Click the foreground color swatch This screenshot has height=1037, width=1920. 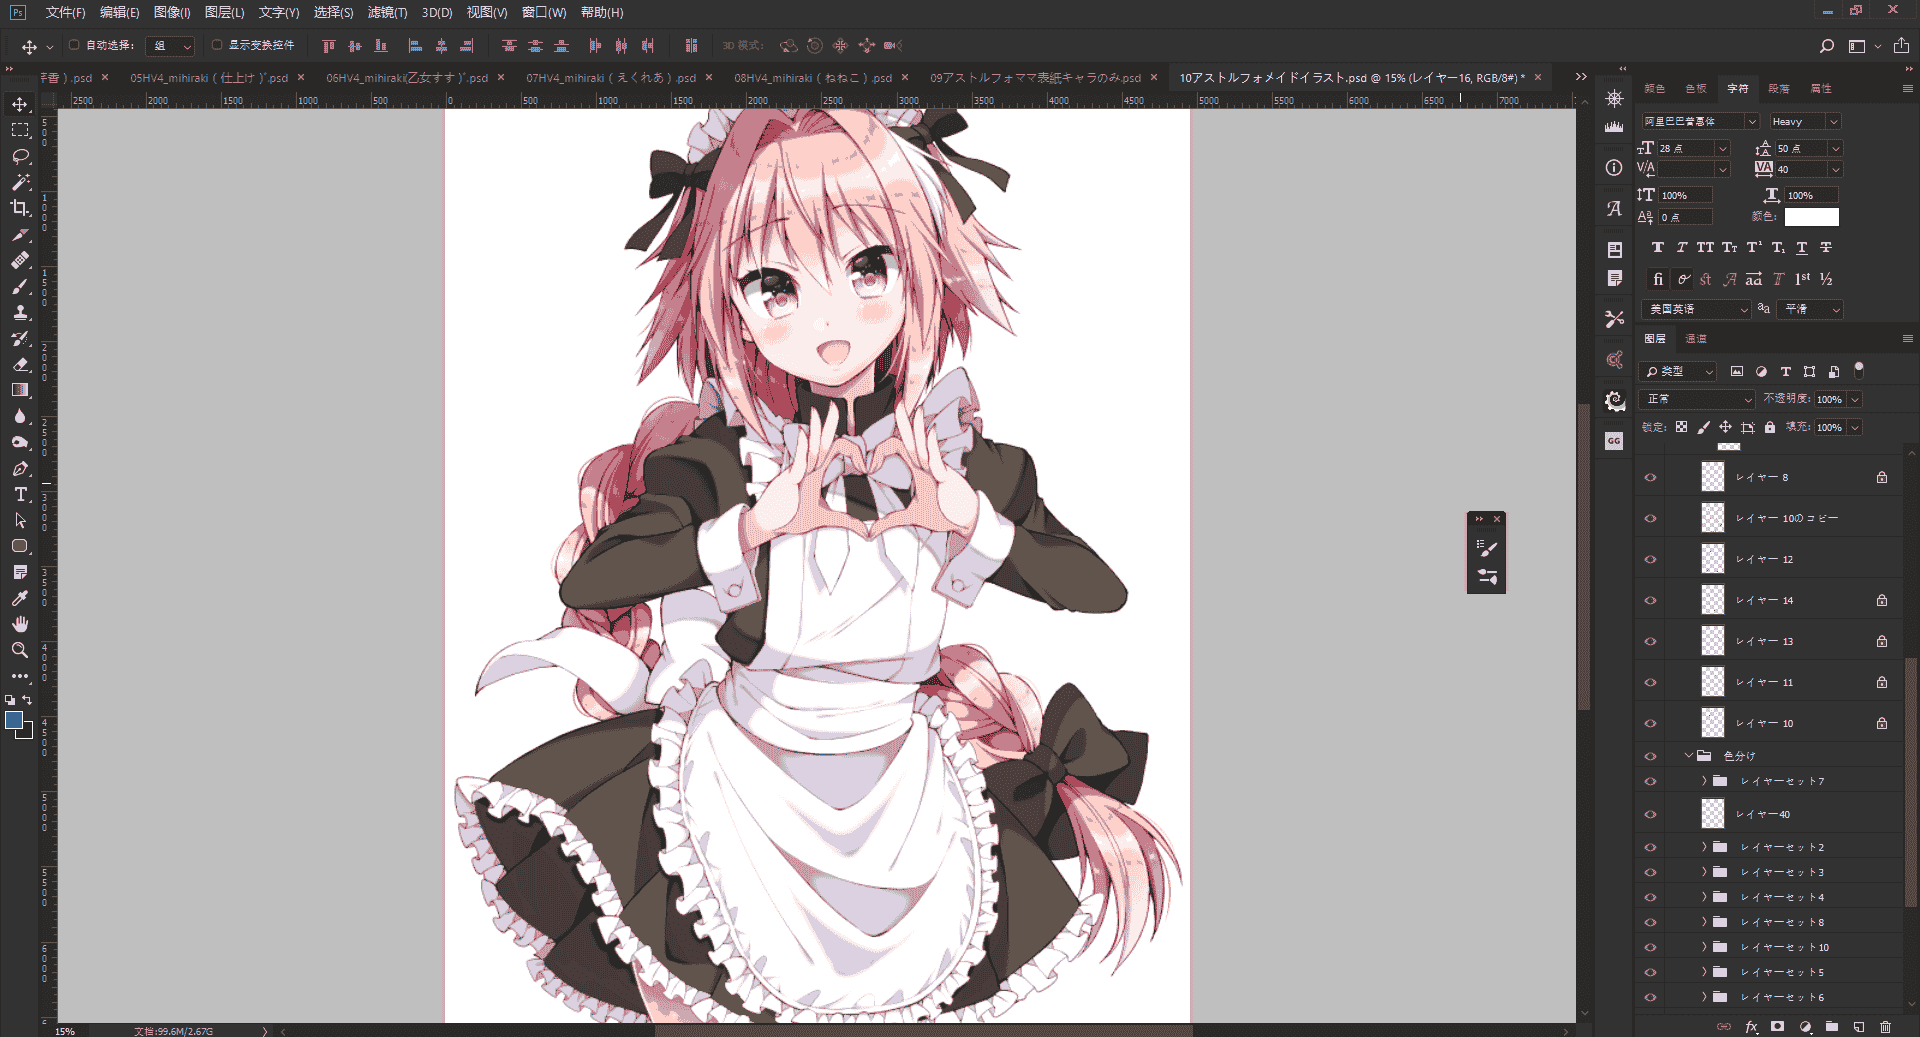click(x=14, y=720)
